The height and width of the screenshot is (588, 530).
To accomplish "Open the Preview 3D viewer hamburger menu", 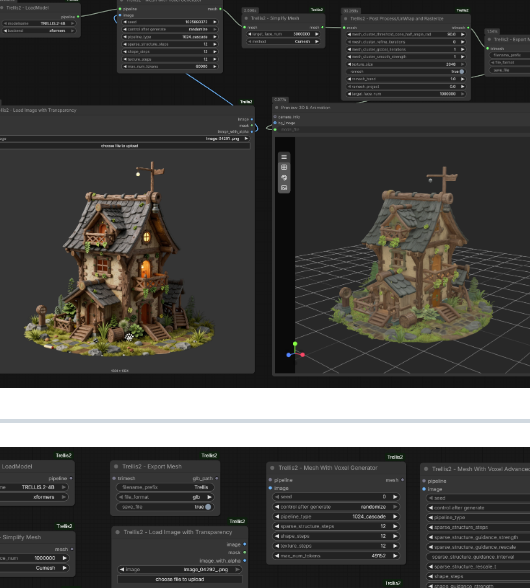I will tap(284, 157).
